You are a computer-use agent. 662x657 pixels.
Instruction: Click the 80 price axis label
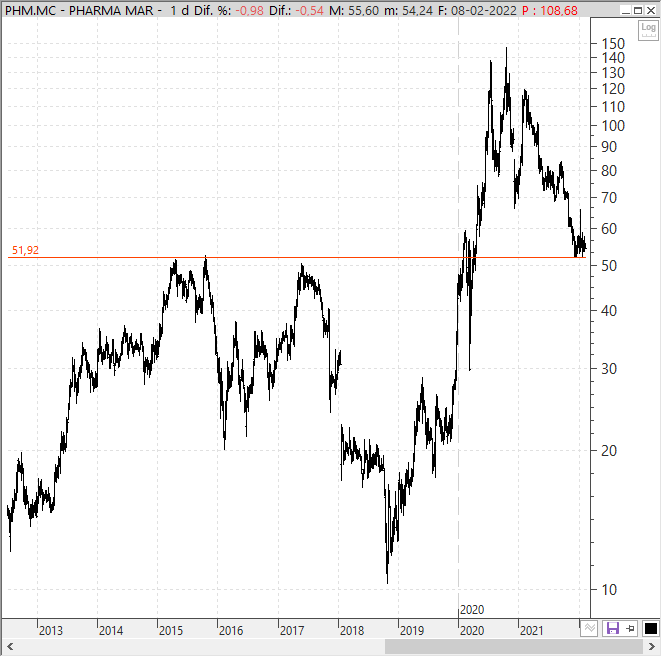pos(609,171)
